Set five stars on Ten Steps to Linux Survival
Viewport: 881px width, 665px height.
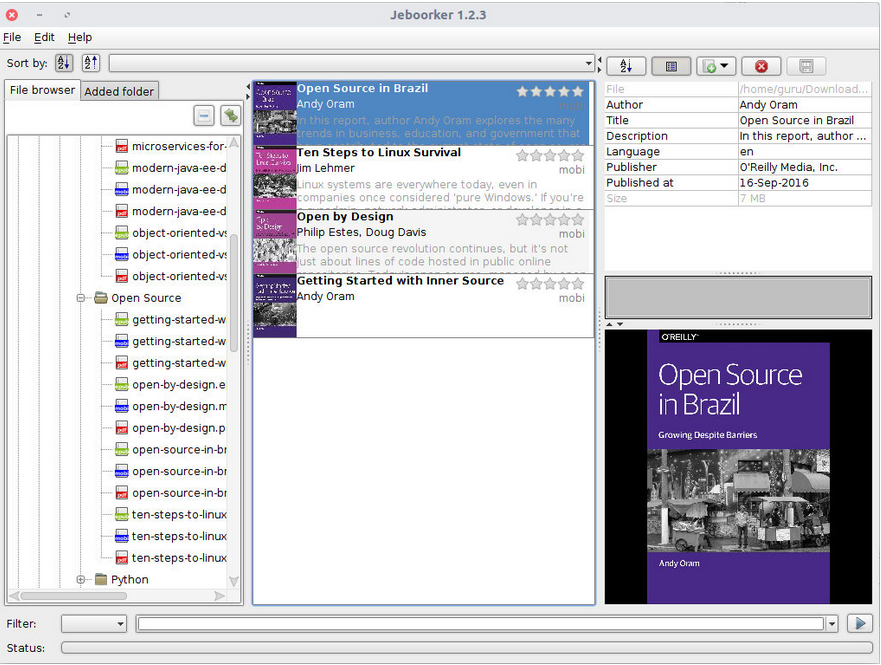click(x=578, y=156)
